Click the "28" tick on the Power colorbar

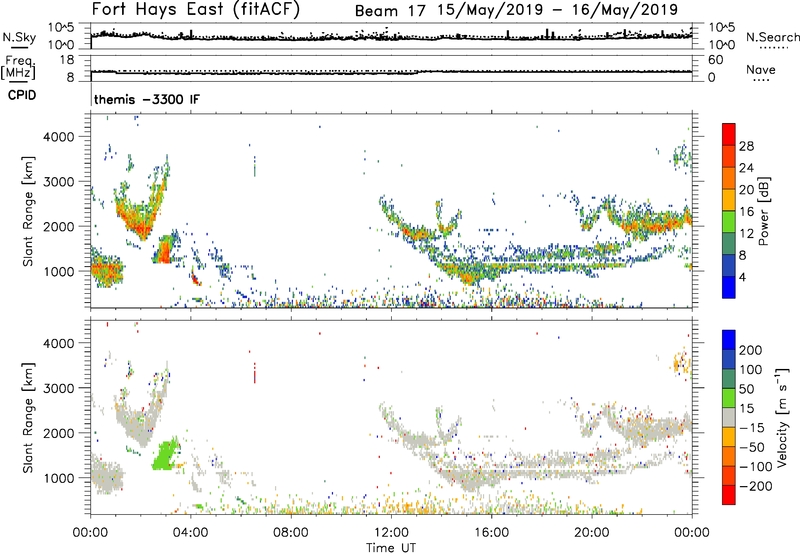746,146
